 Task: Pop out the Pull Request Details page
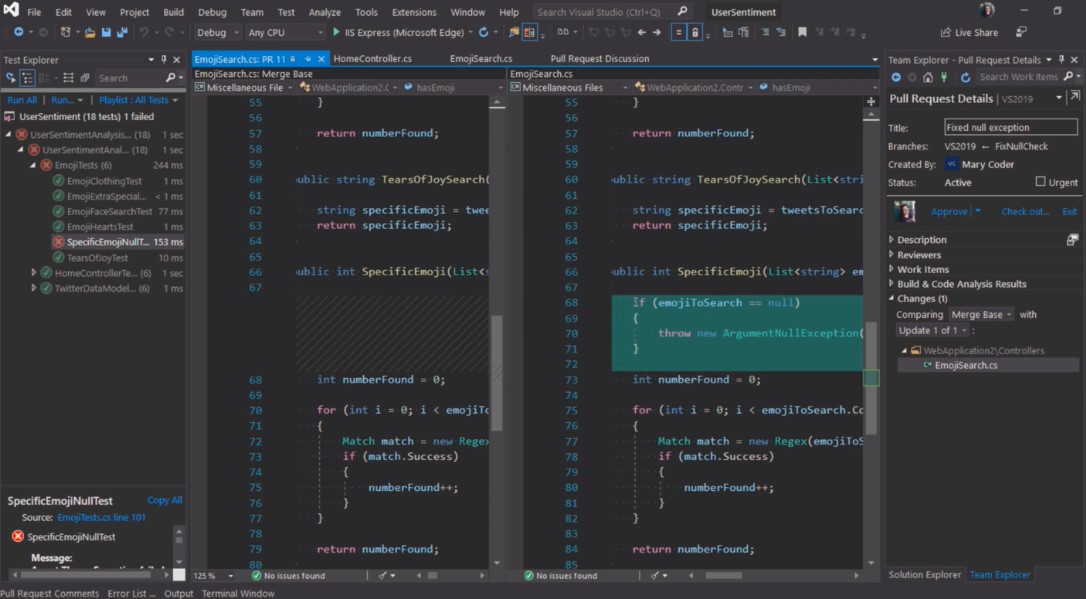(x=1074, y=98)
